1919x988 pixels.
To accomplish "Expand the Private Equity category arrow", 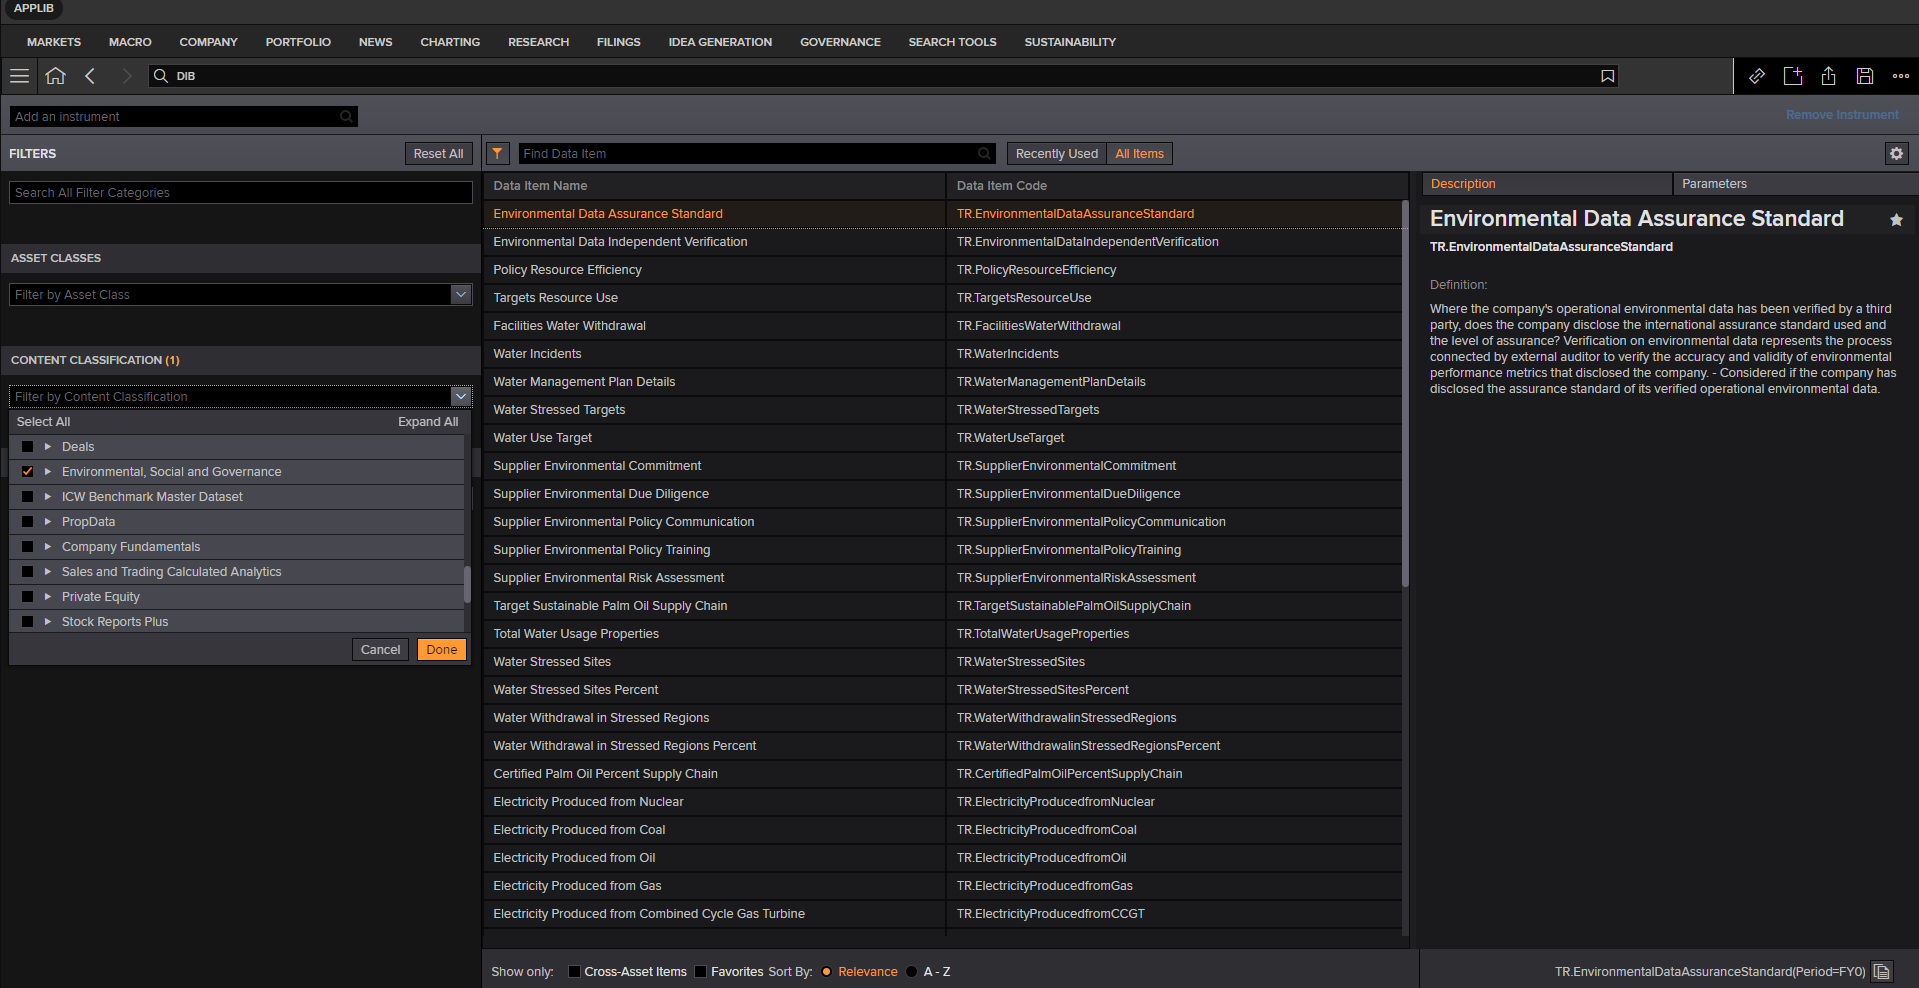I will coord(47,597).
